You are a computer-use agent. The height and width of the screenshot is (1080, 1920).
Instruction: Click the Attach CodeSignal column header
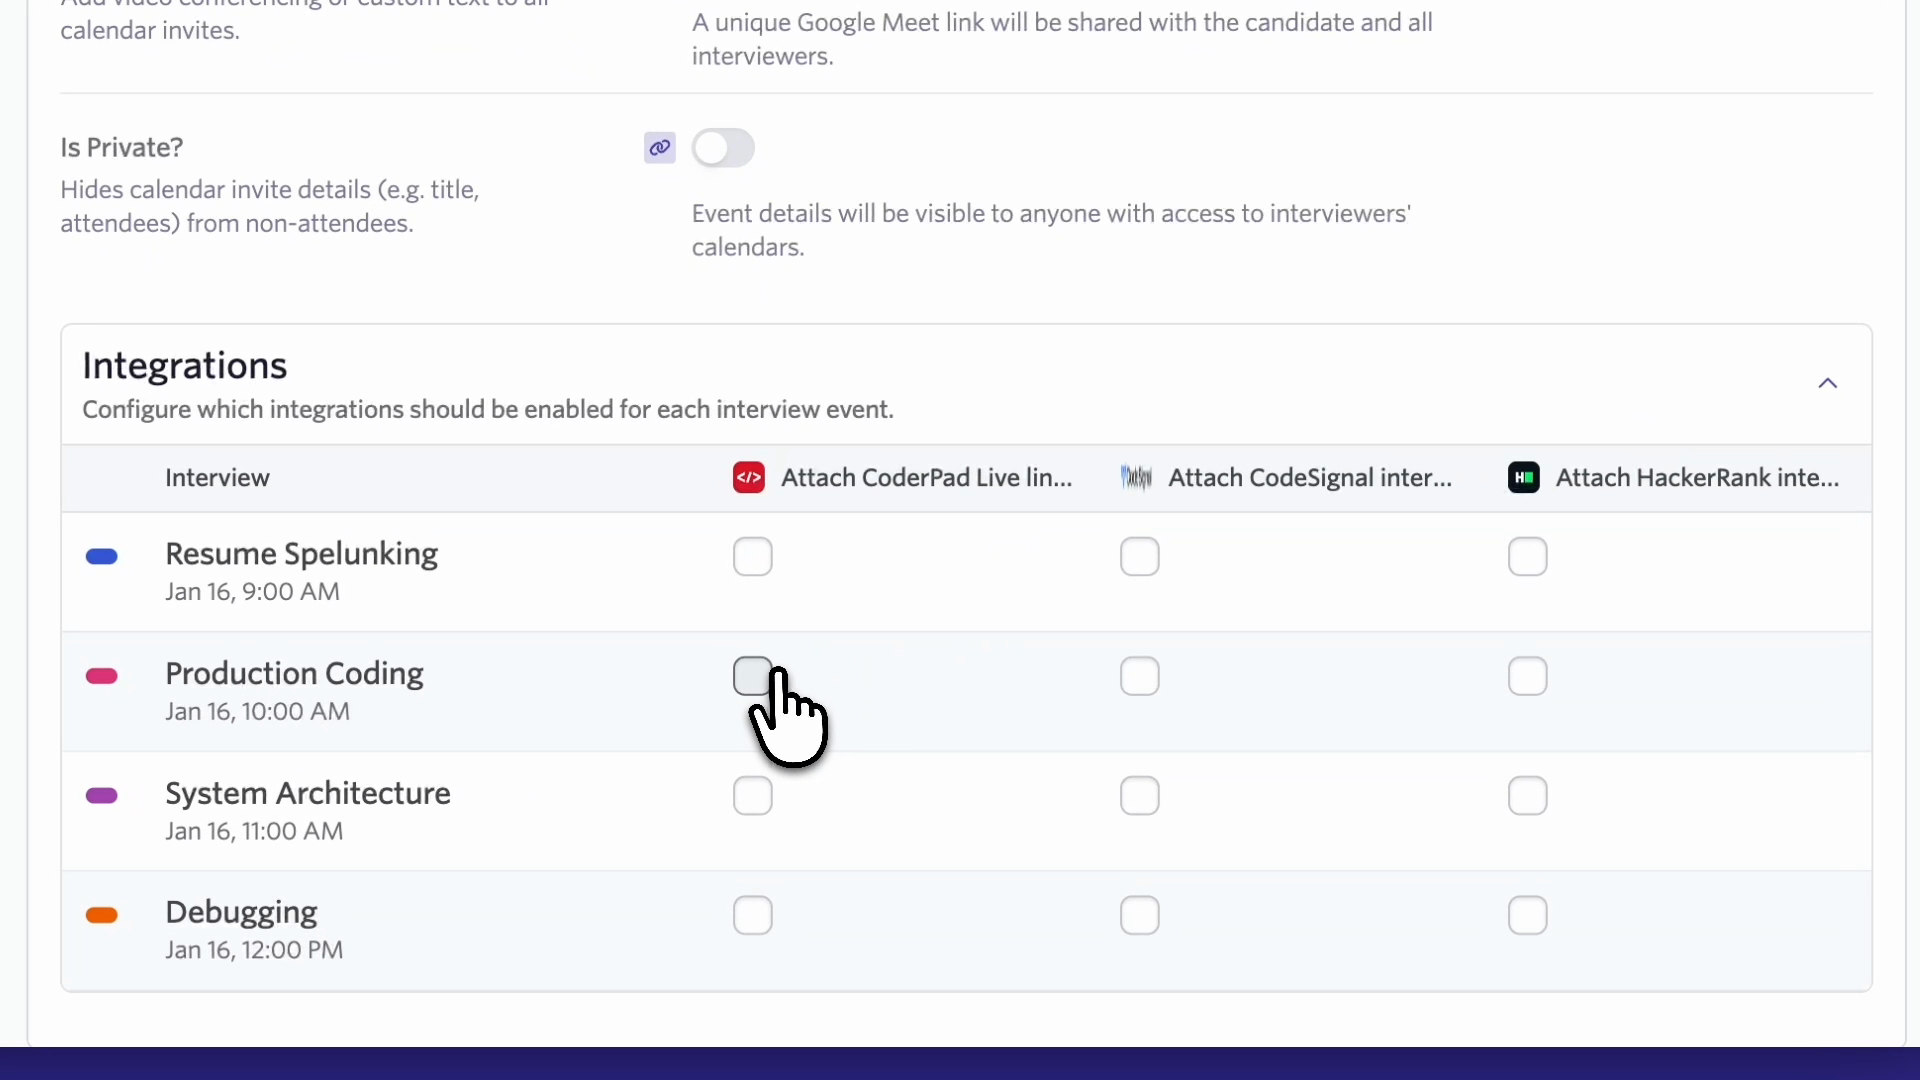coord(1310,478)
